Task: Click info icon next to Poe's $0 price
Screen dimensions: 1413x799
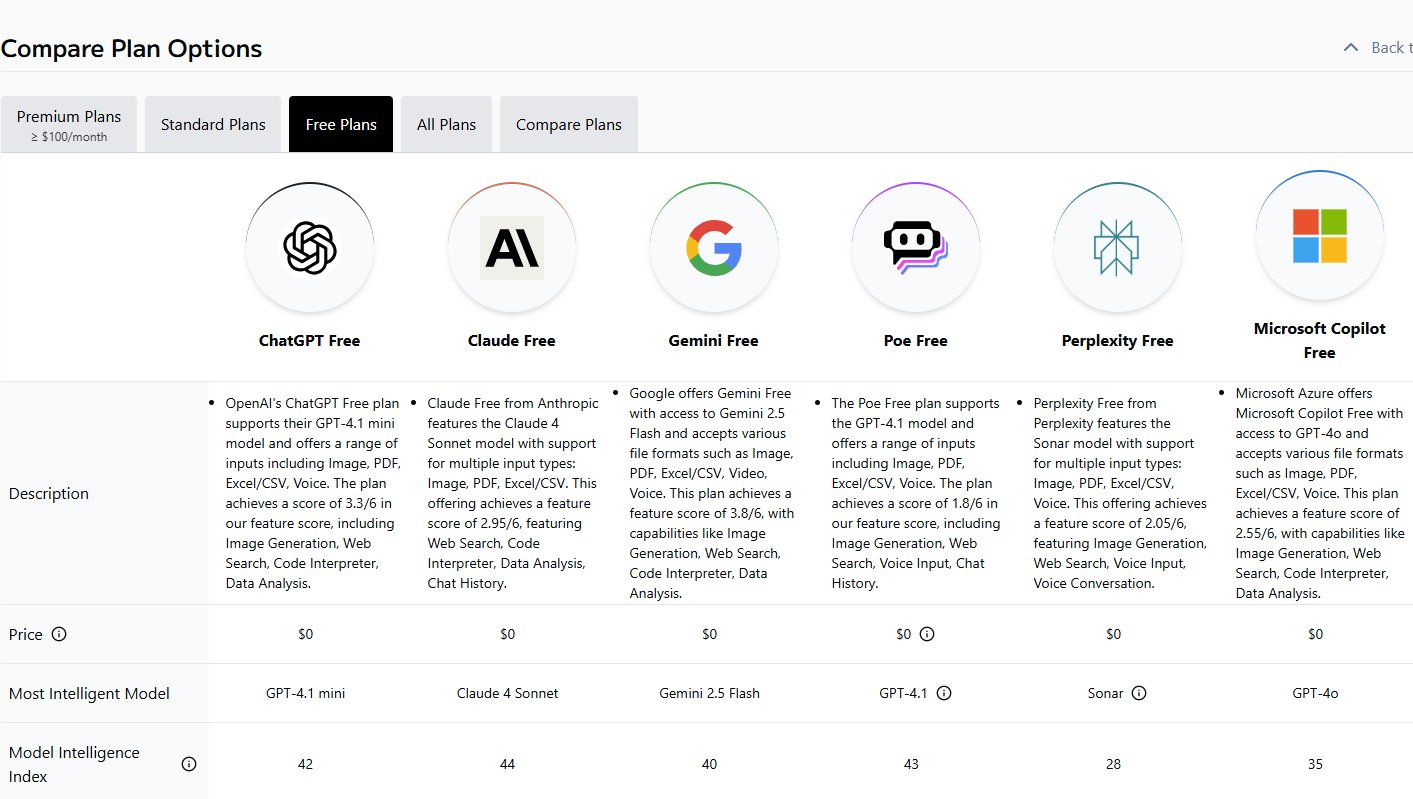Action: tap(927, 634)
